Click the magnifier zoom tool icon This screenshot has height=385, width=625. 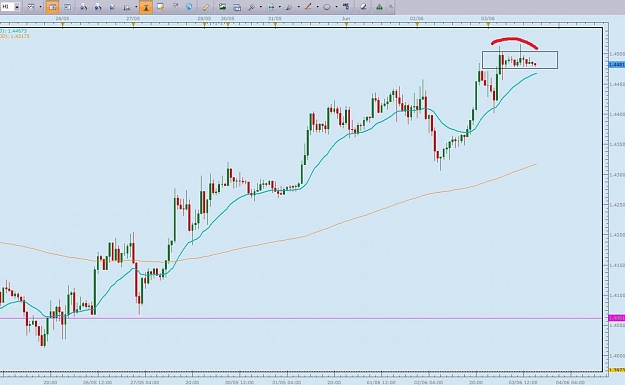coord(252,7)
